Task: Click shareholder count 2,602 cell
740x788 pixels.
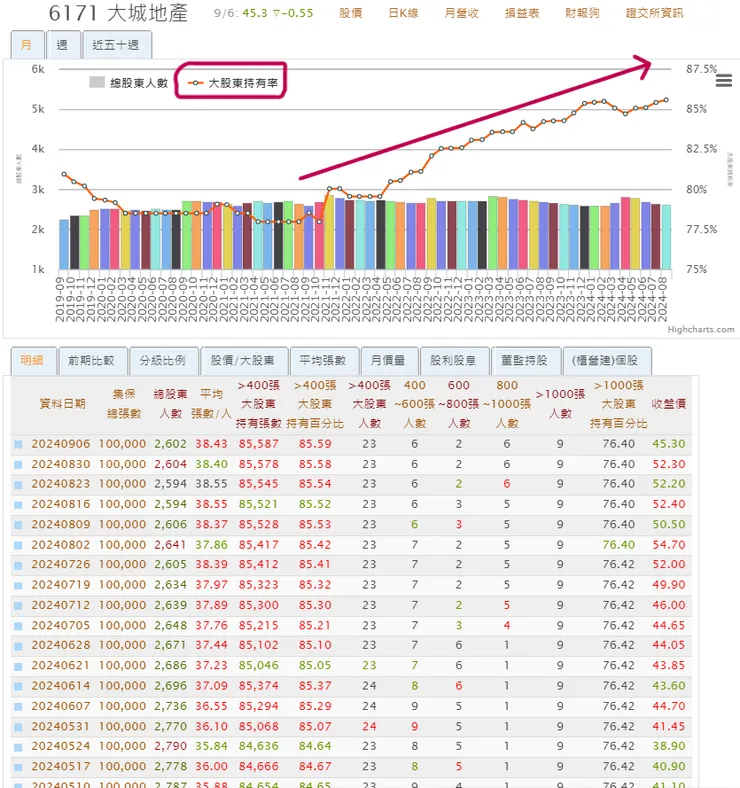Action: [x=170, y=444]
